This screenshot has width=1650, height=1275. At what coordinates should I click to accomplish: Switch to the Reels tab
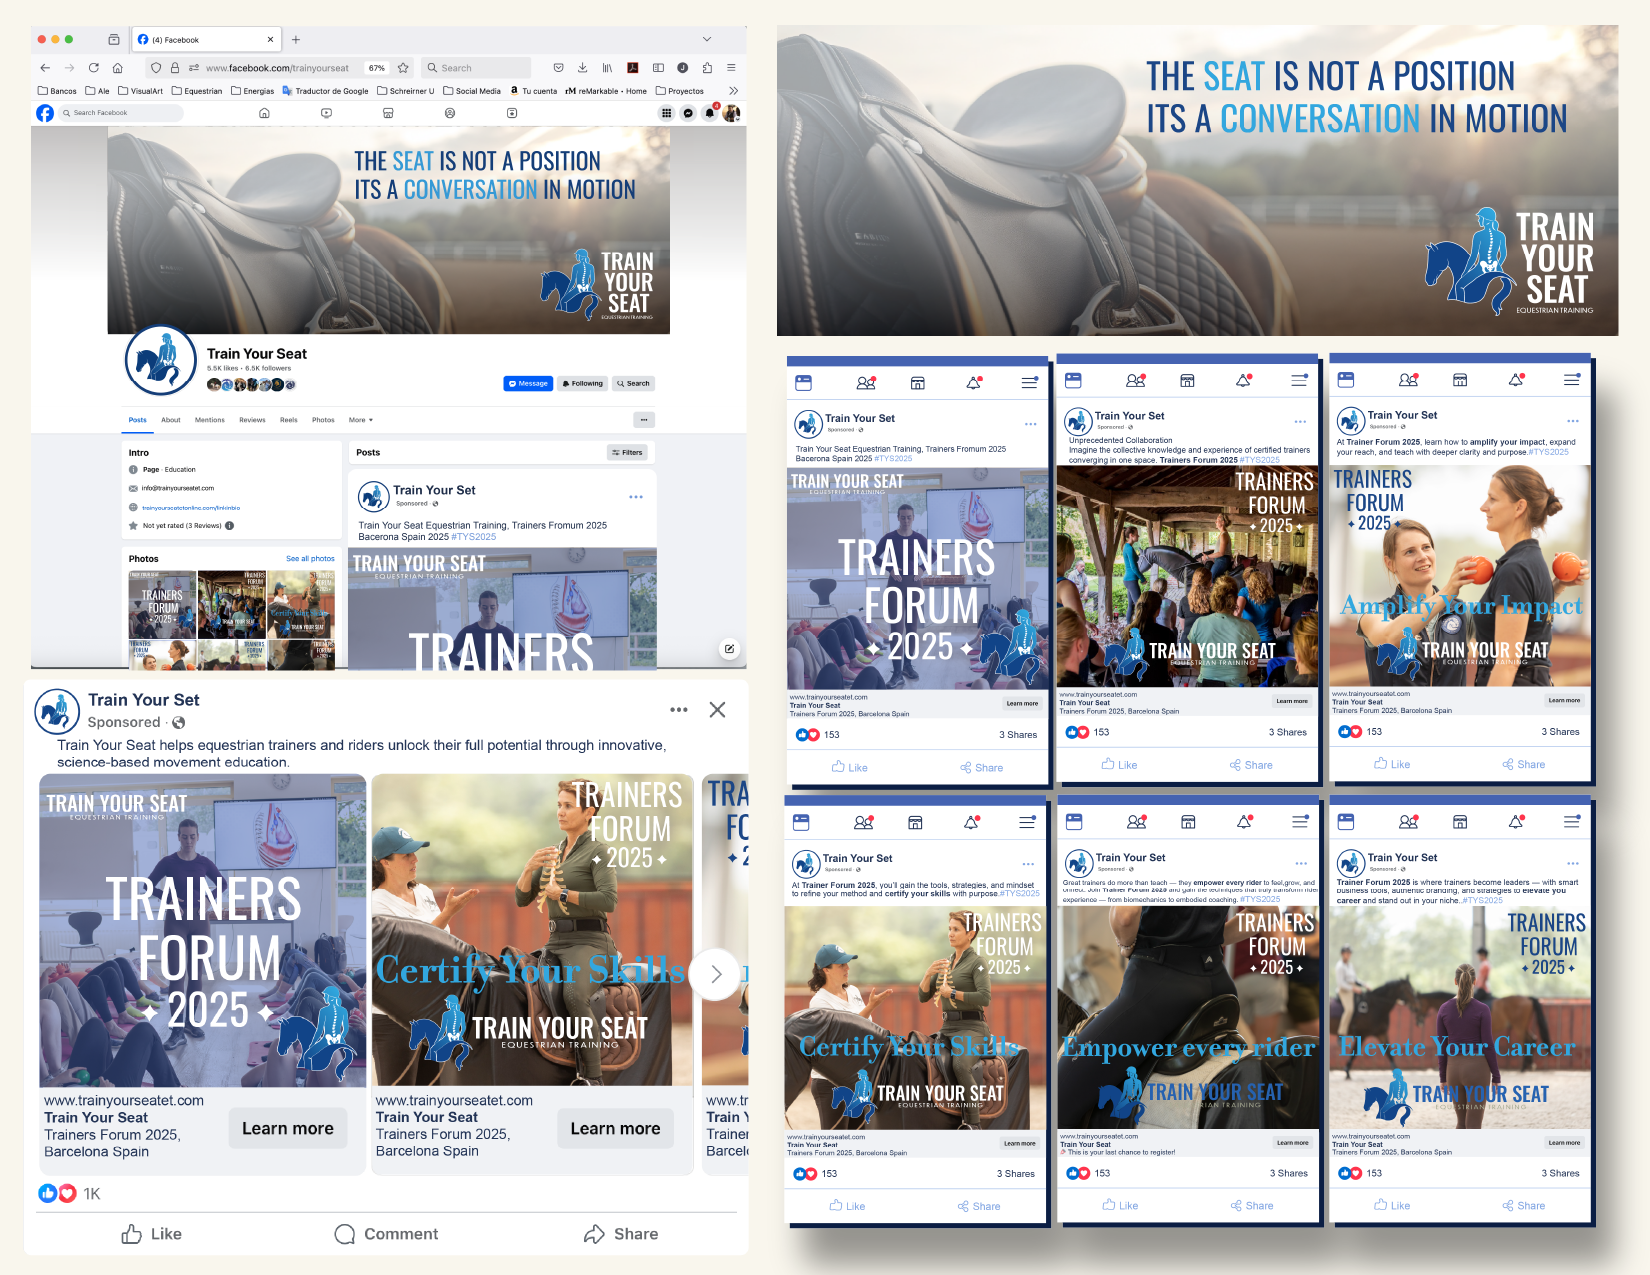click(289, 420)
